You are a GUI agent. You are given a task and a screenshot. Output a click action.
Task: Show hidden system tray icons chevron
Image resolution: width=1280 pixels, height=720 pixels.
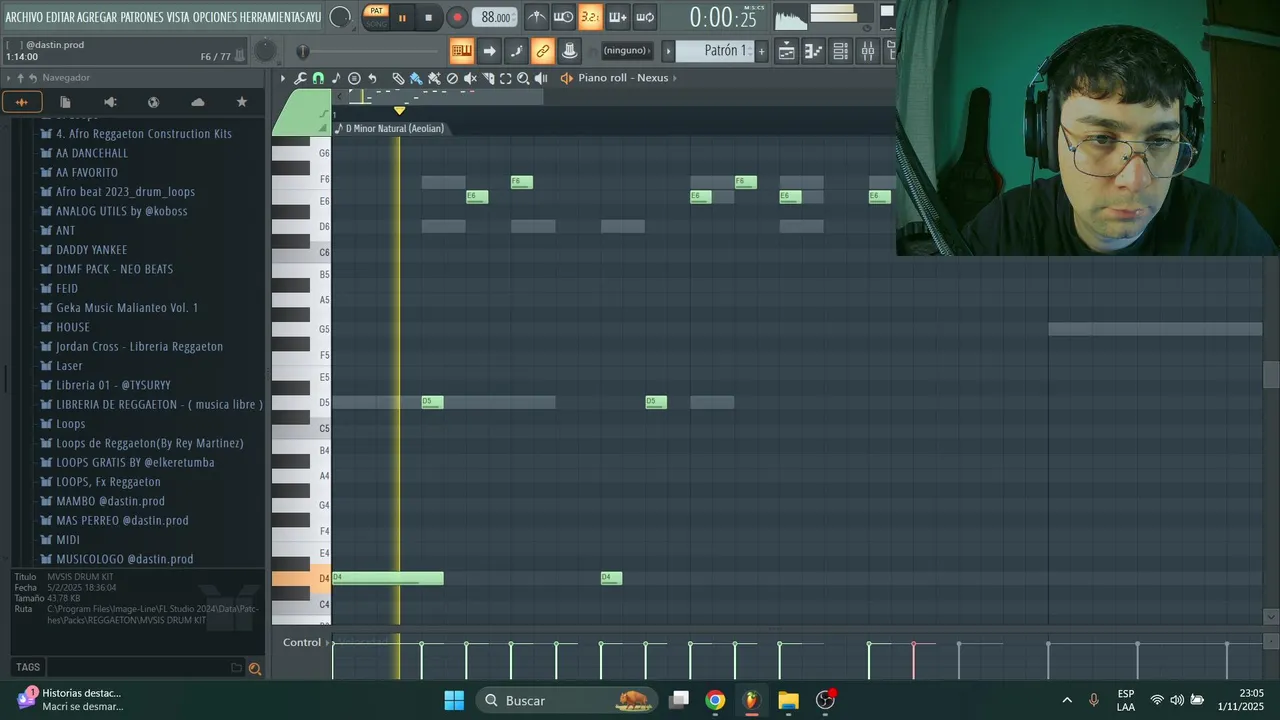1067,700
